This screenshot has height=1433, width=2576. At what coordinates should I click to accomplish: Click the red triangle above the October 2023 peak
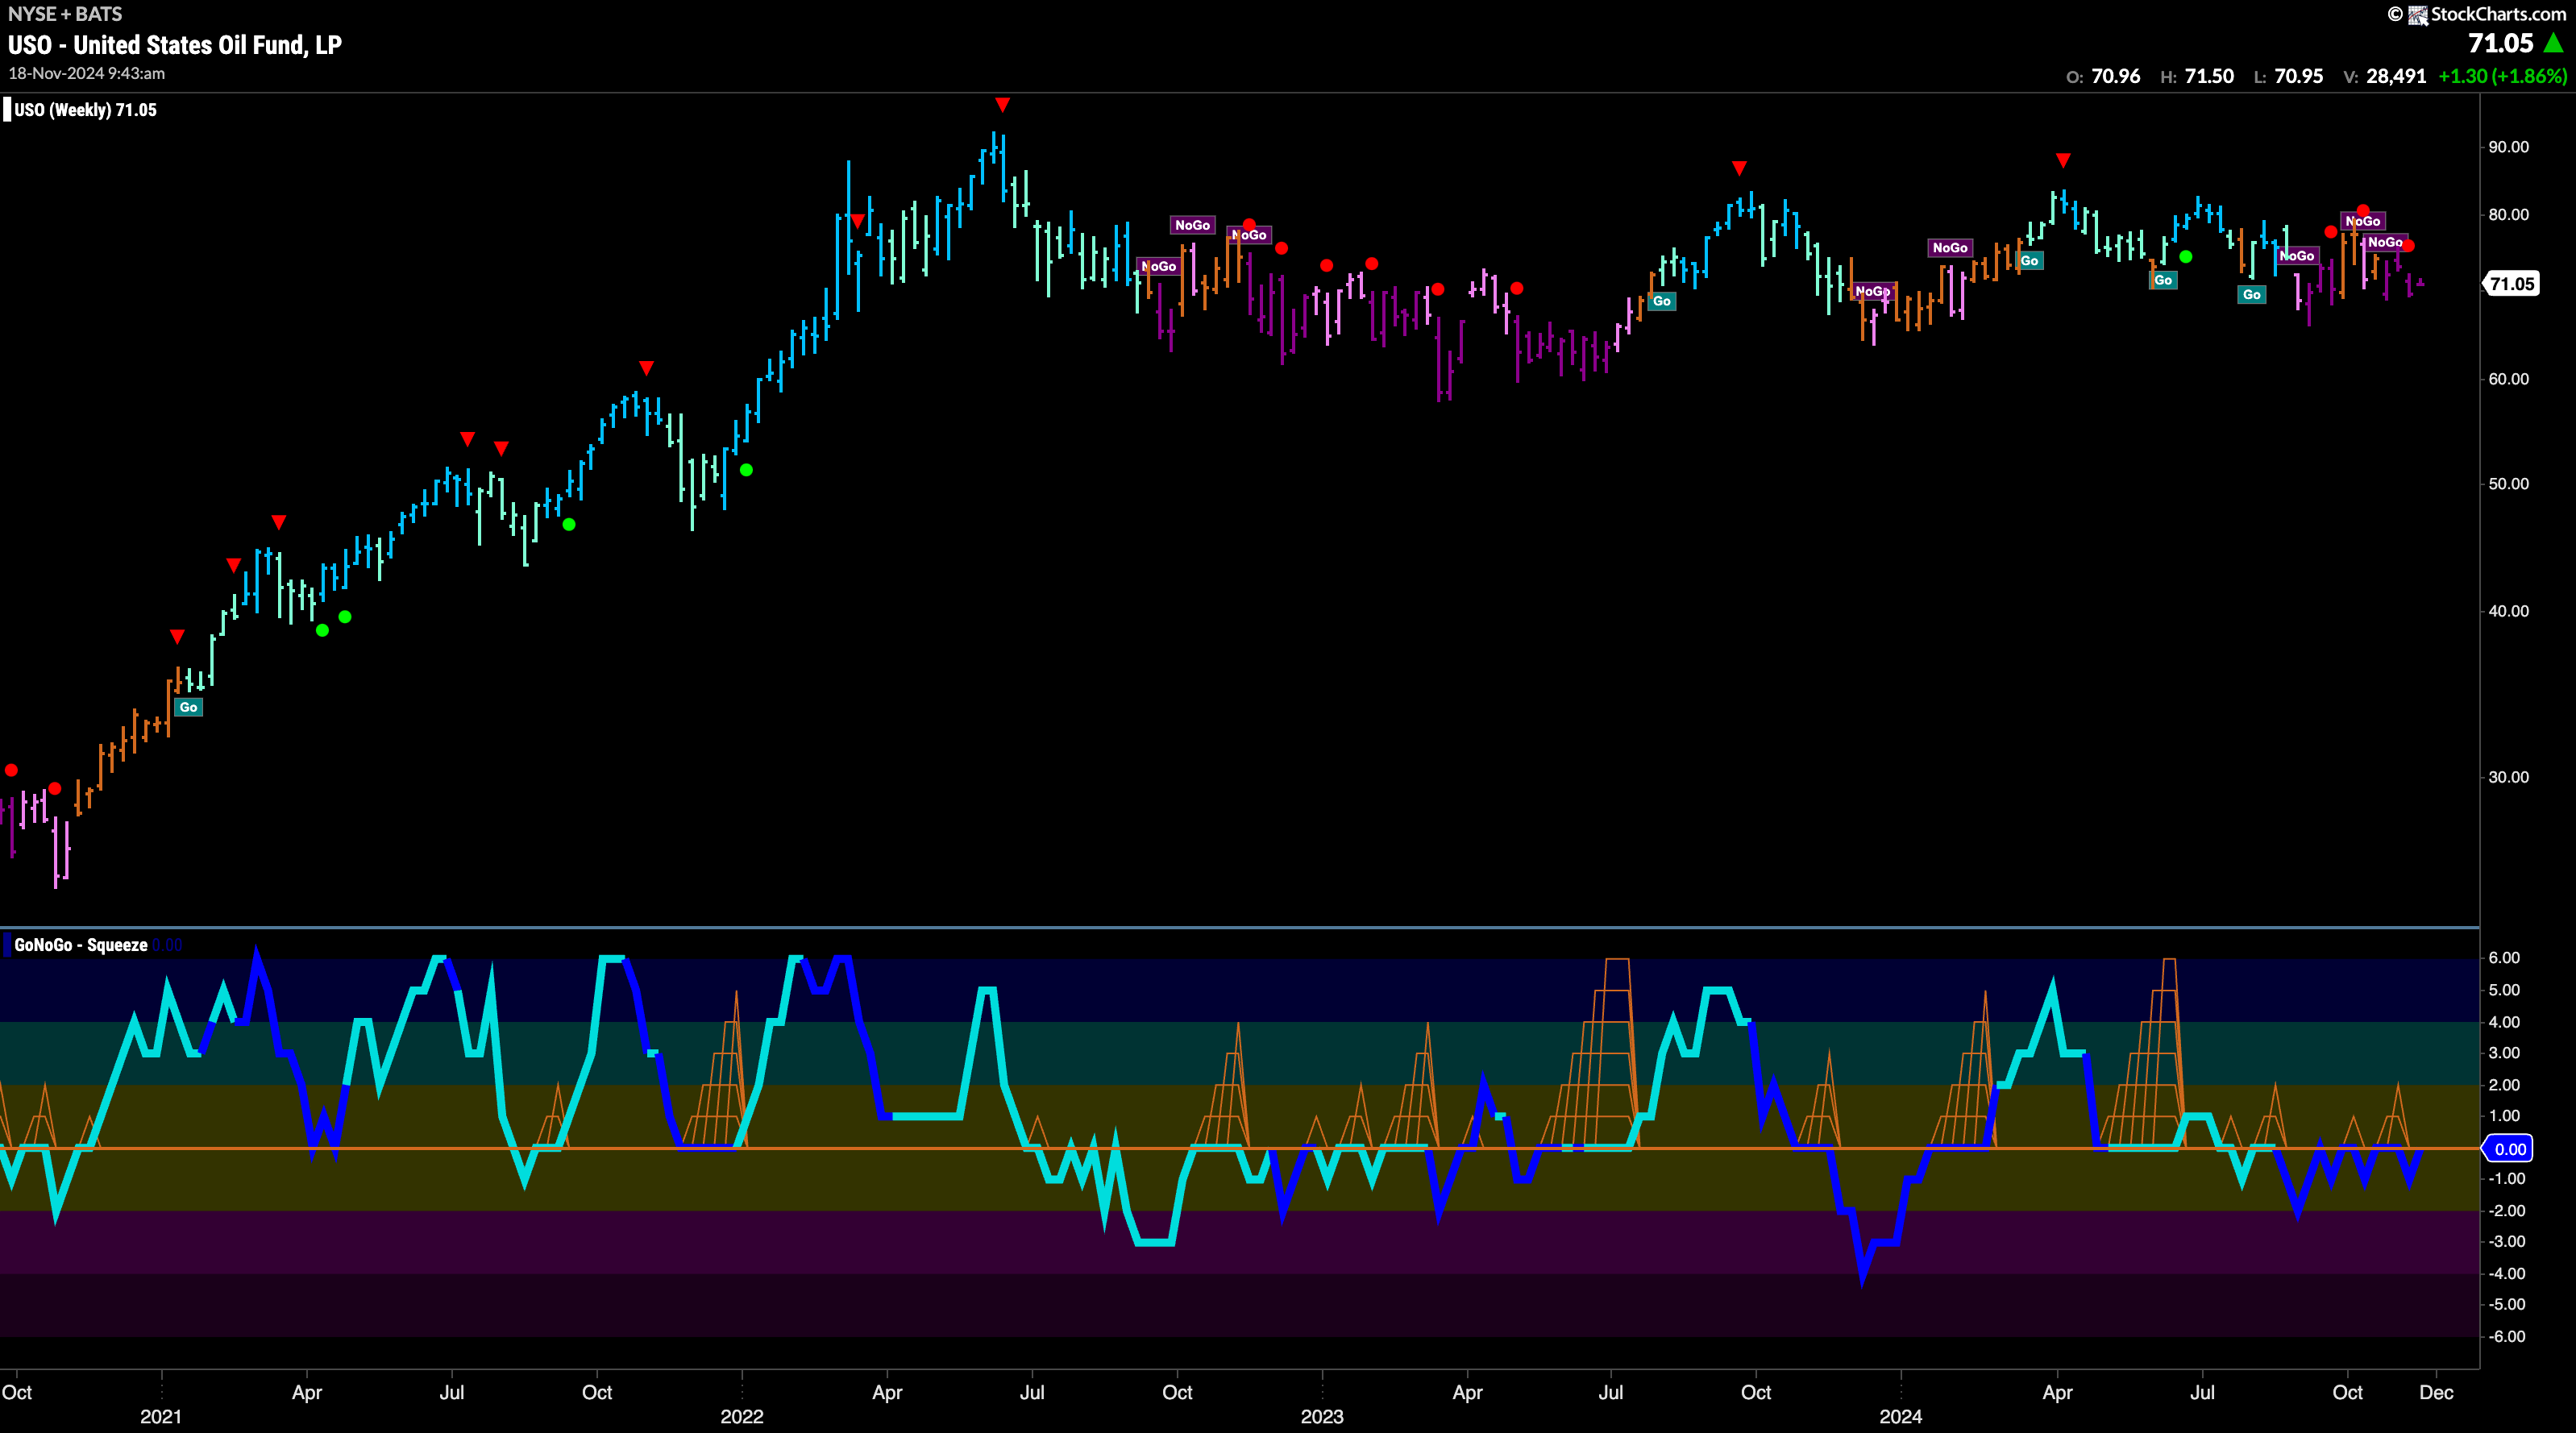tap(1739, 168)
